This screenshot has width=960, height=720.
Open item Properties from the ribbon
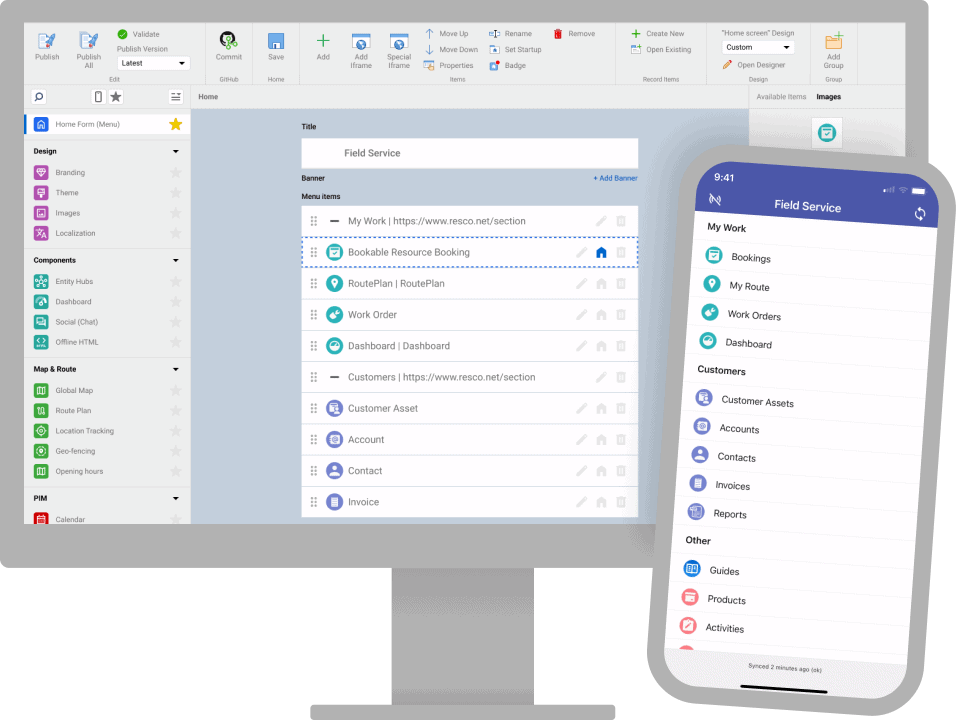(x=449, y=66)
